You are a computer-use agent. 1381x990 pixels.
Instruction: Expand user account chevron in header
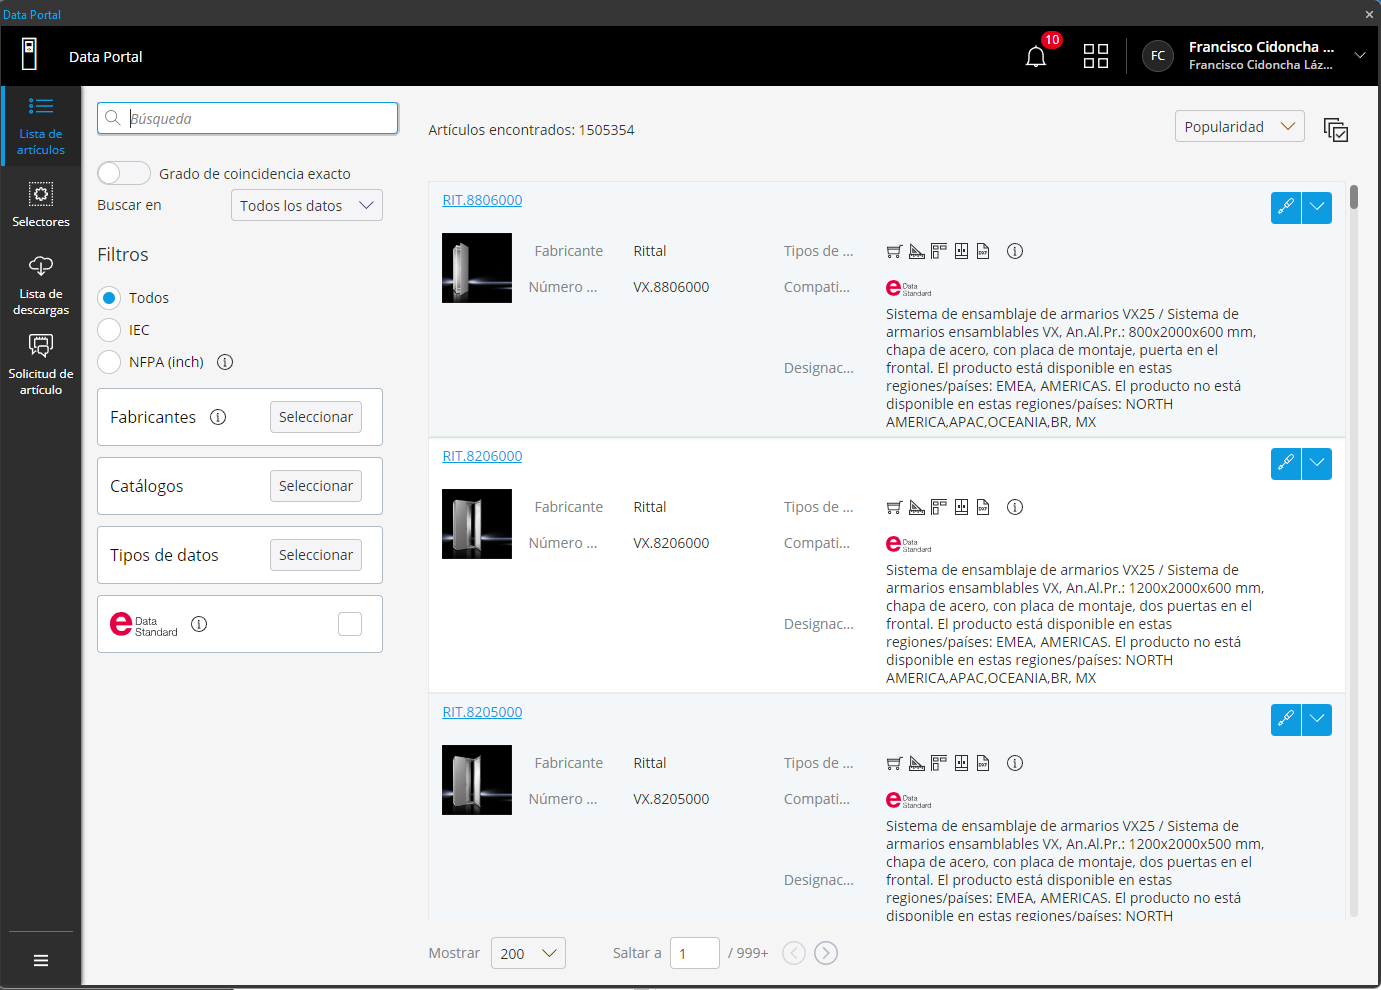[x=1360, y=56]
